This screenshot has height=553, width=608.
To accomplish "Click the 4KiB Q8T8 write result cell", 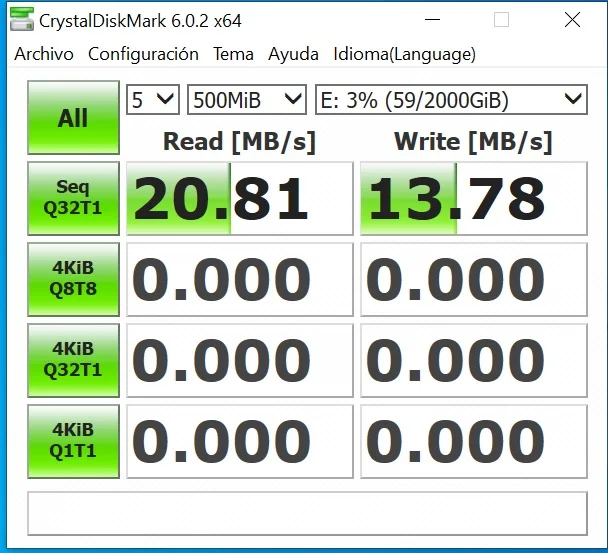I will 474,280.
